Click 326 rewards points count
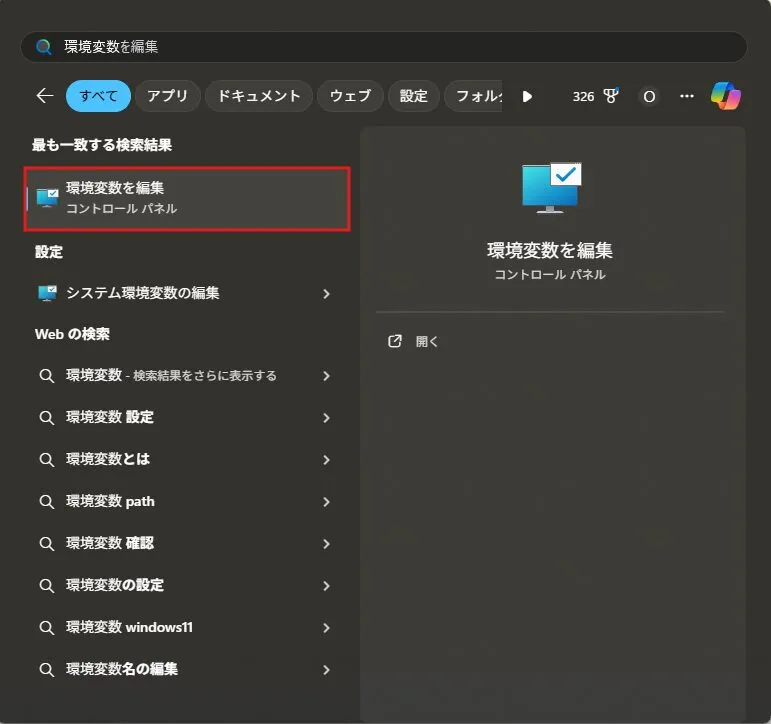This screenshot has width=771, height=724. pyautogui.click(x=583, y=96)
